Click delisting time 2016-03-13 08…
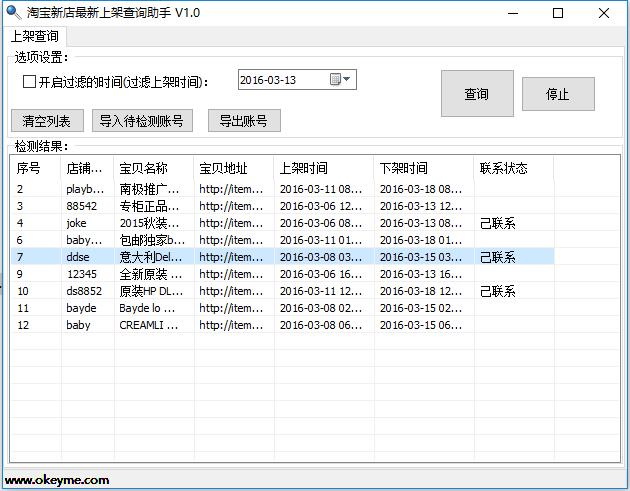The width and height of the screenshot is (630, 491). coord(421,223)
